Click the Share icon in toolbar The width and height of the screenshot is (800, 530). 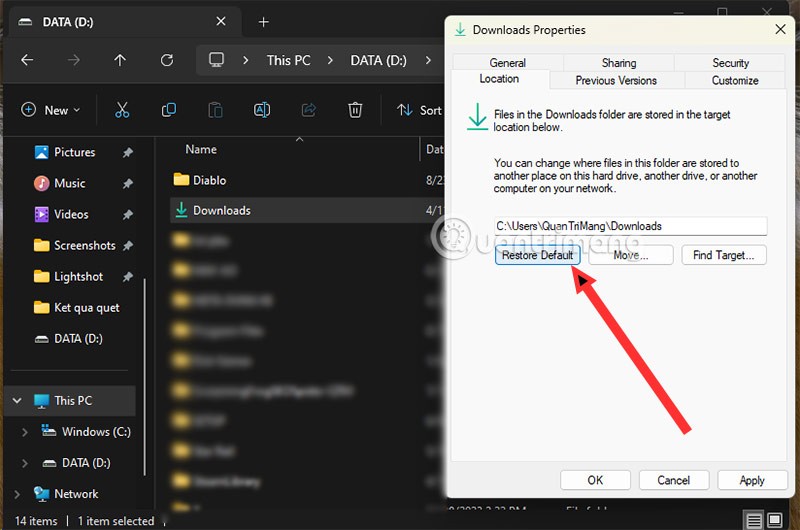pos(309,110)
